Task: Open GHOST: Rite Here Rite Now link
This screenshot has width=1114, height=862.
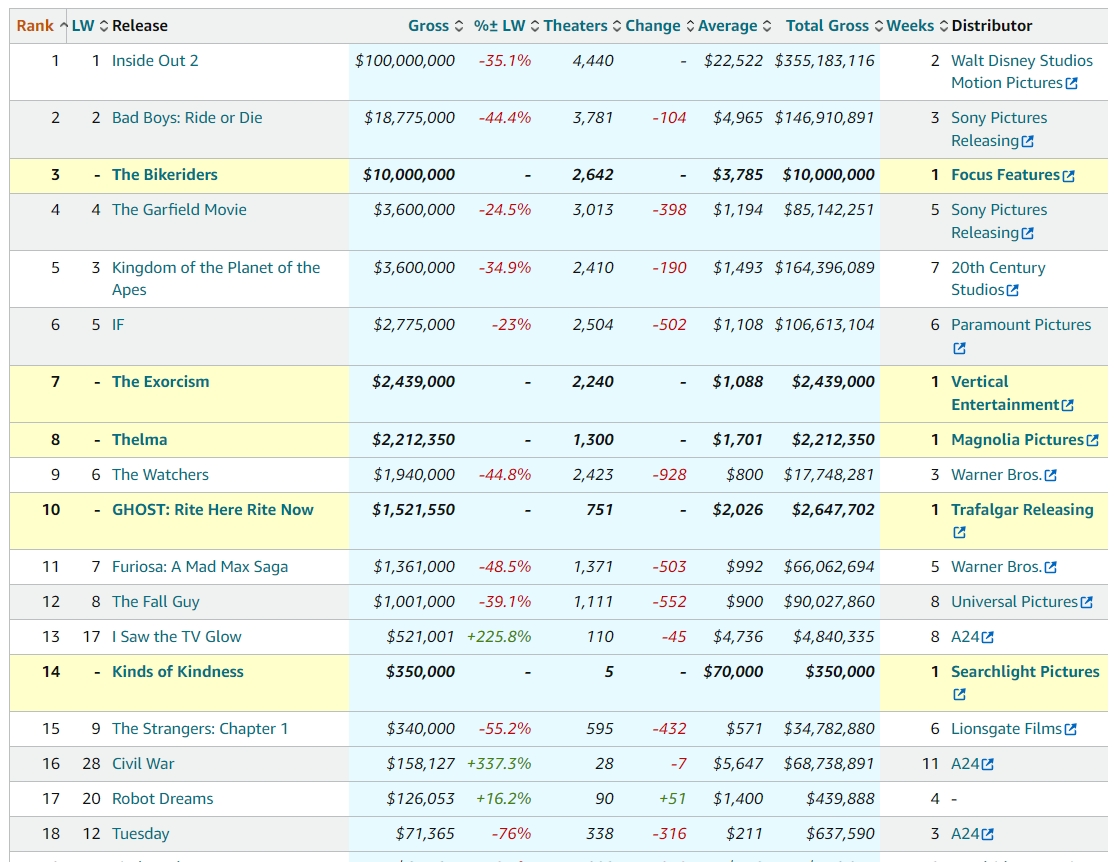Action: (x=212, y=510)
